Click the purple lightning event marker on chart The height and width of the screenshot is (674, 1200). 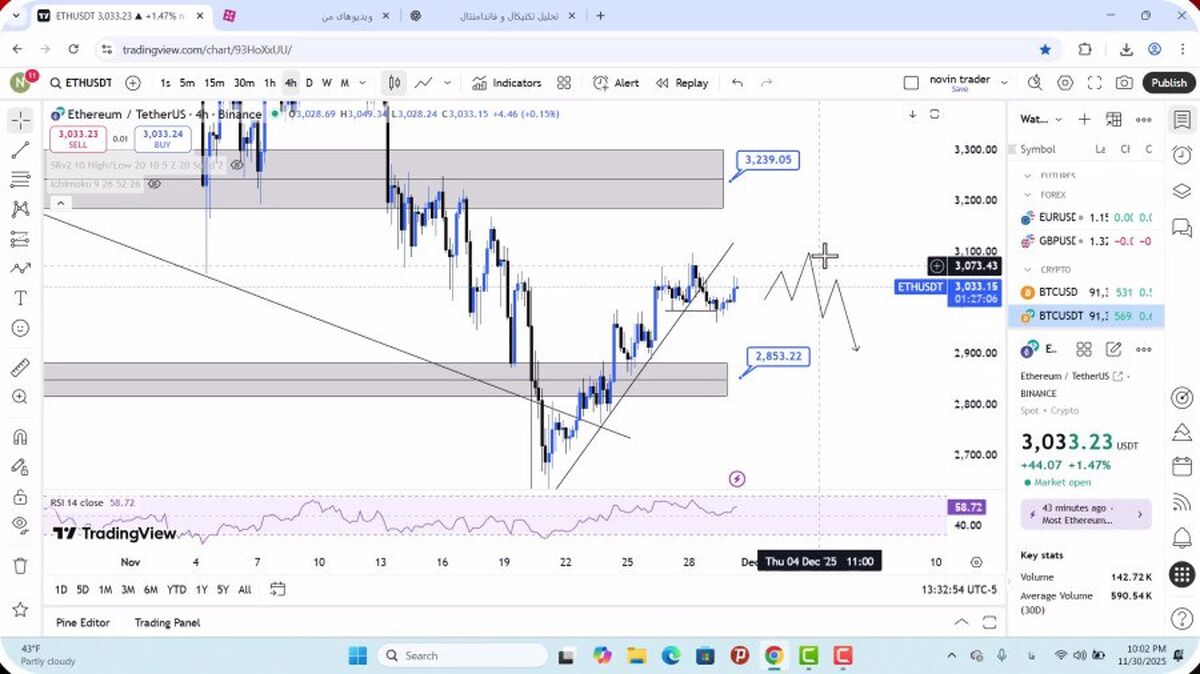tap(737, 479)
